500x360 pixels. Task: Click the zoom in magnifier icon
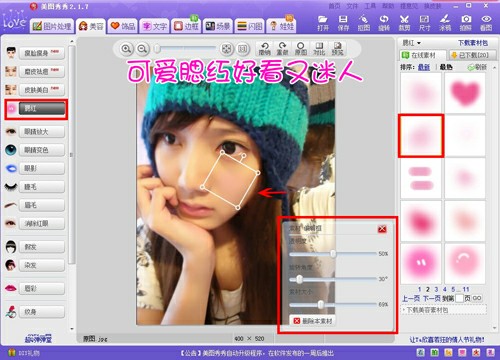tap(126, 49)
